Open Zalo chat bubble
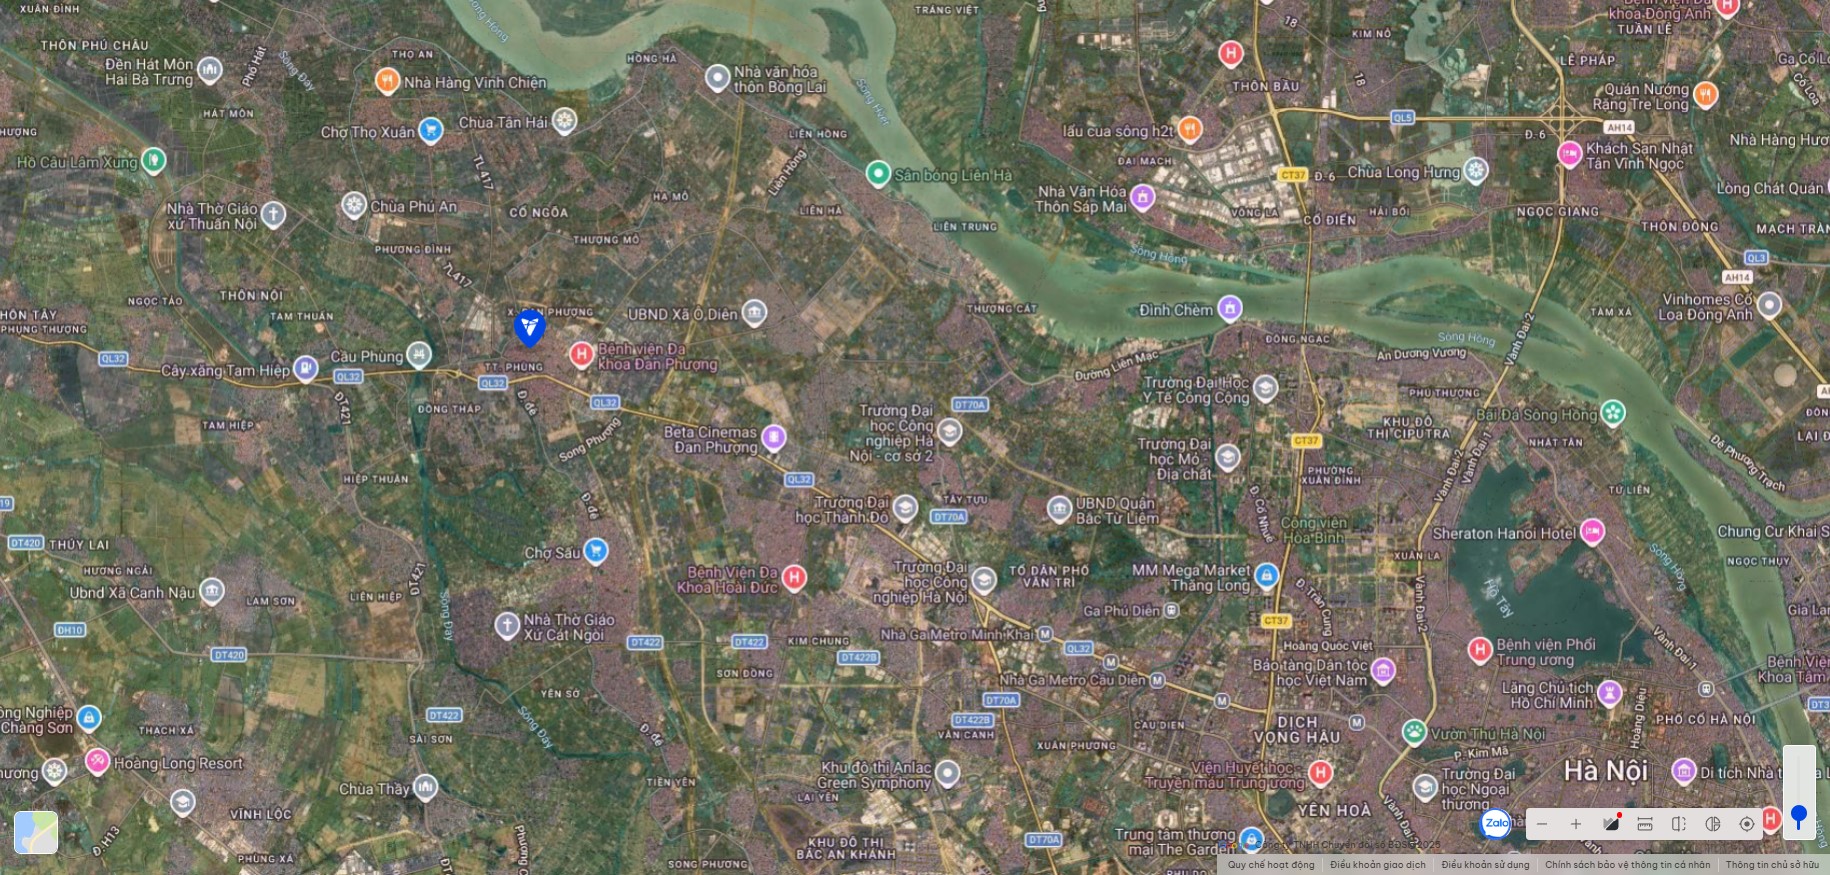The image size is (1830, 875). [1496, 823]
